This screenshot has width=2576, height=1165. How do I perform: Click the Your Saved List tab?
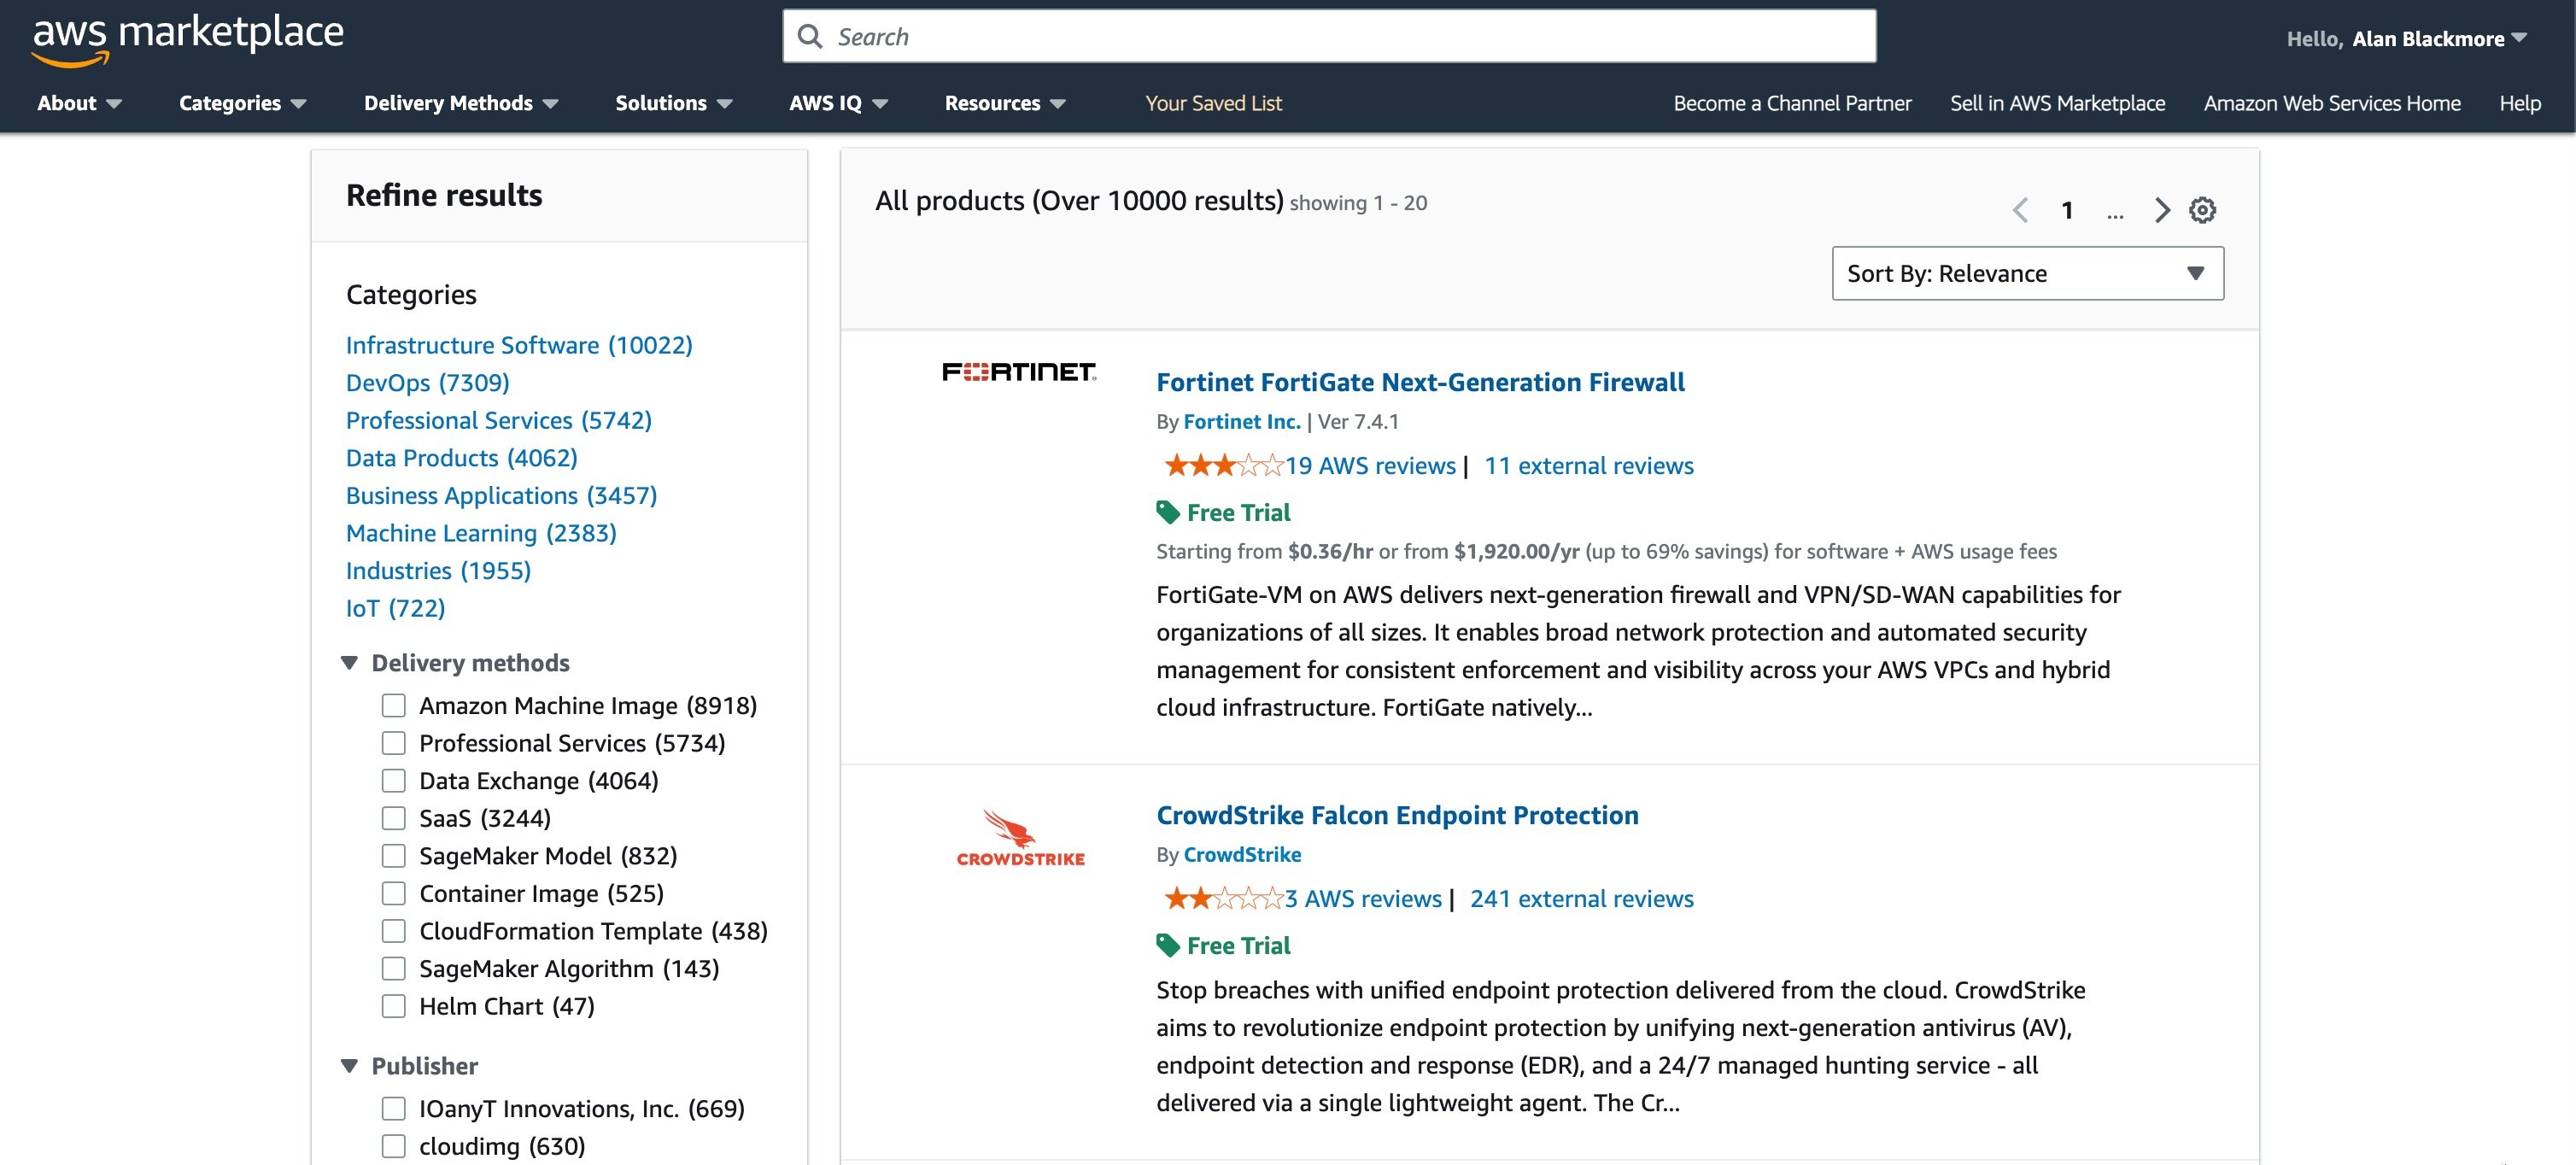[x=1211, y=102]
